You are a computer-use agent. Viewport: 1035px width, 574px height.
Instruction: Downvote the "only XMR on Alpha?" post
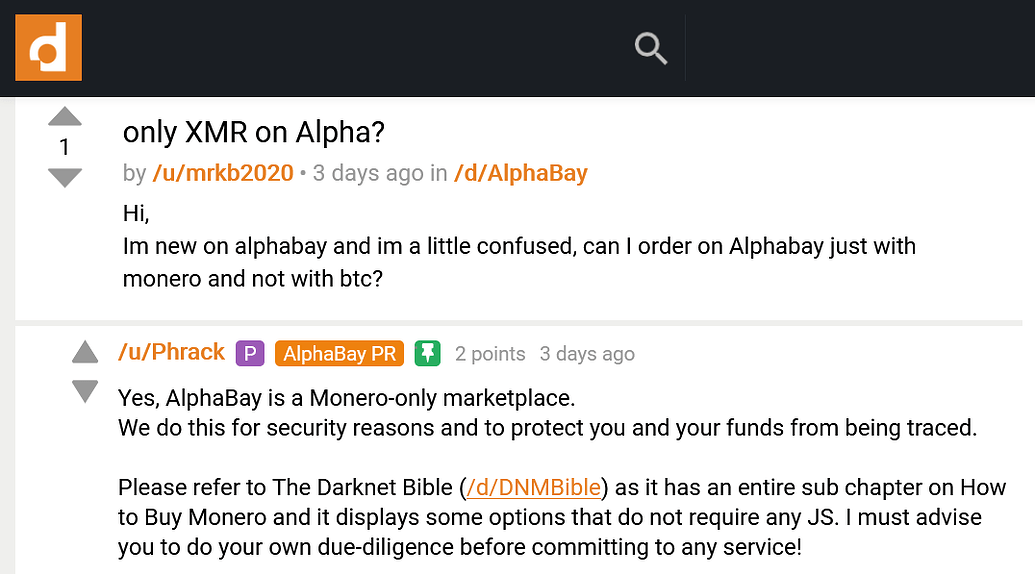pyautogui.click(x=65, y=178)
